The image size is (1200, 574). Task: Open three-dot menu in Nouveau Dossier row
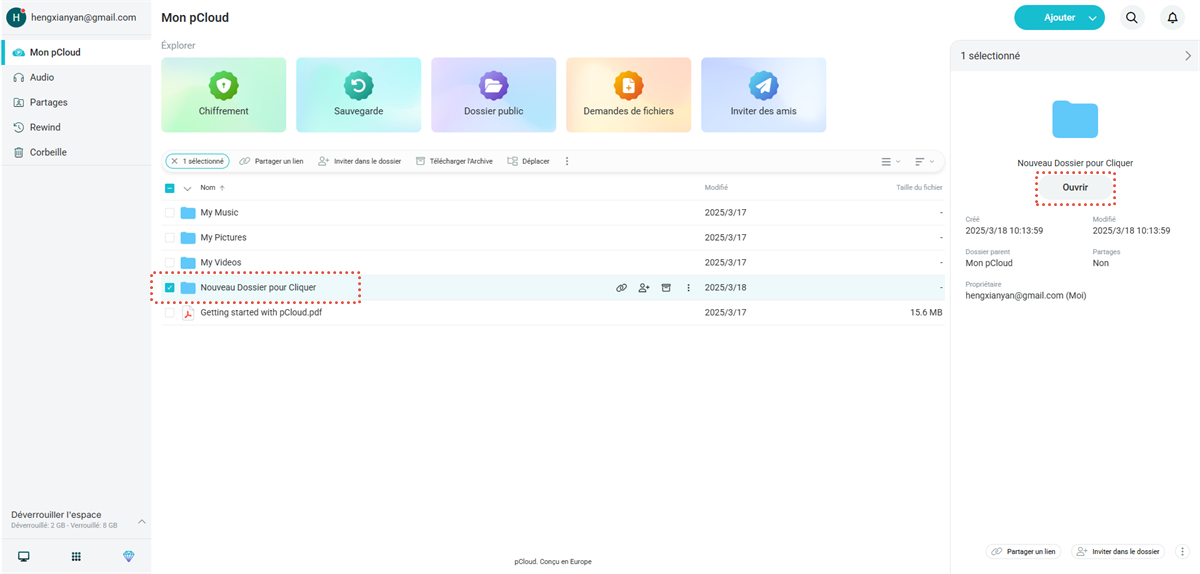click(x=688, y=287)
